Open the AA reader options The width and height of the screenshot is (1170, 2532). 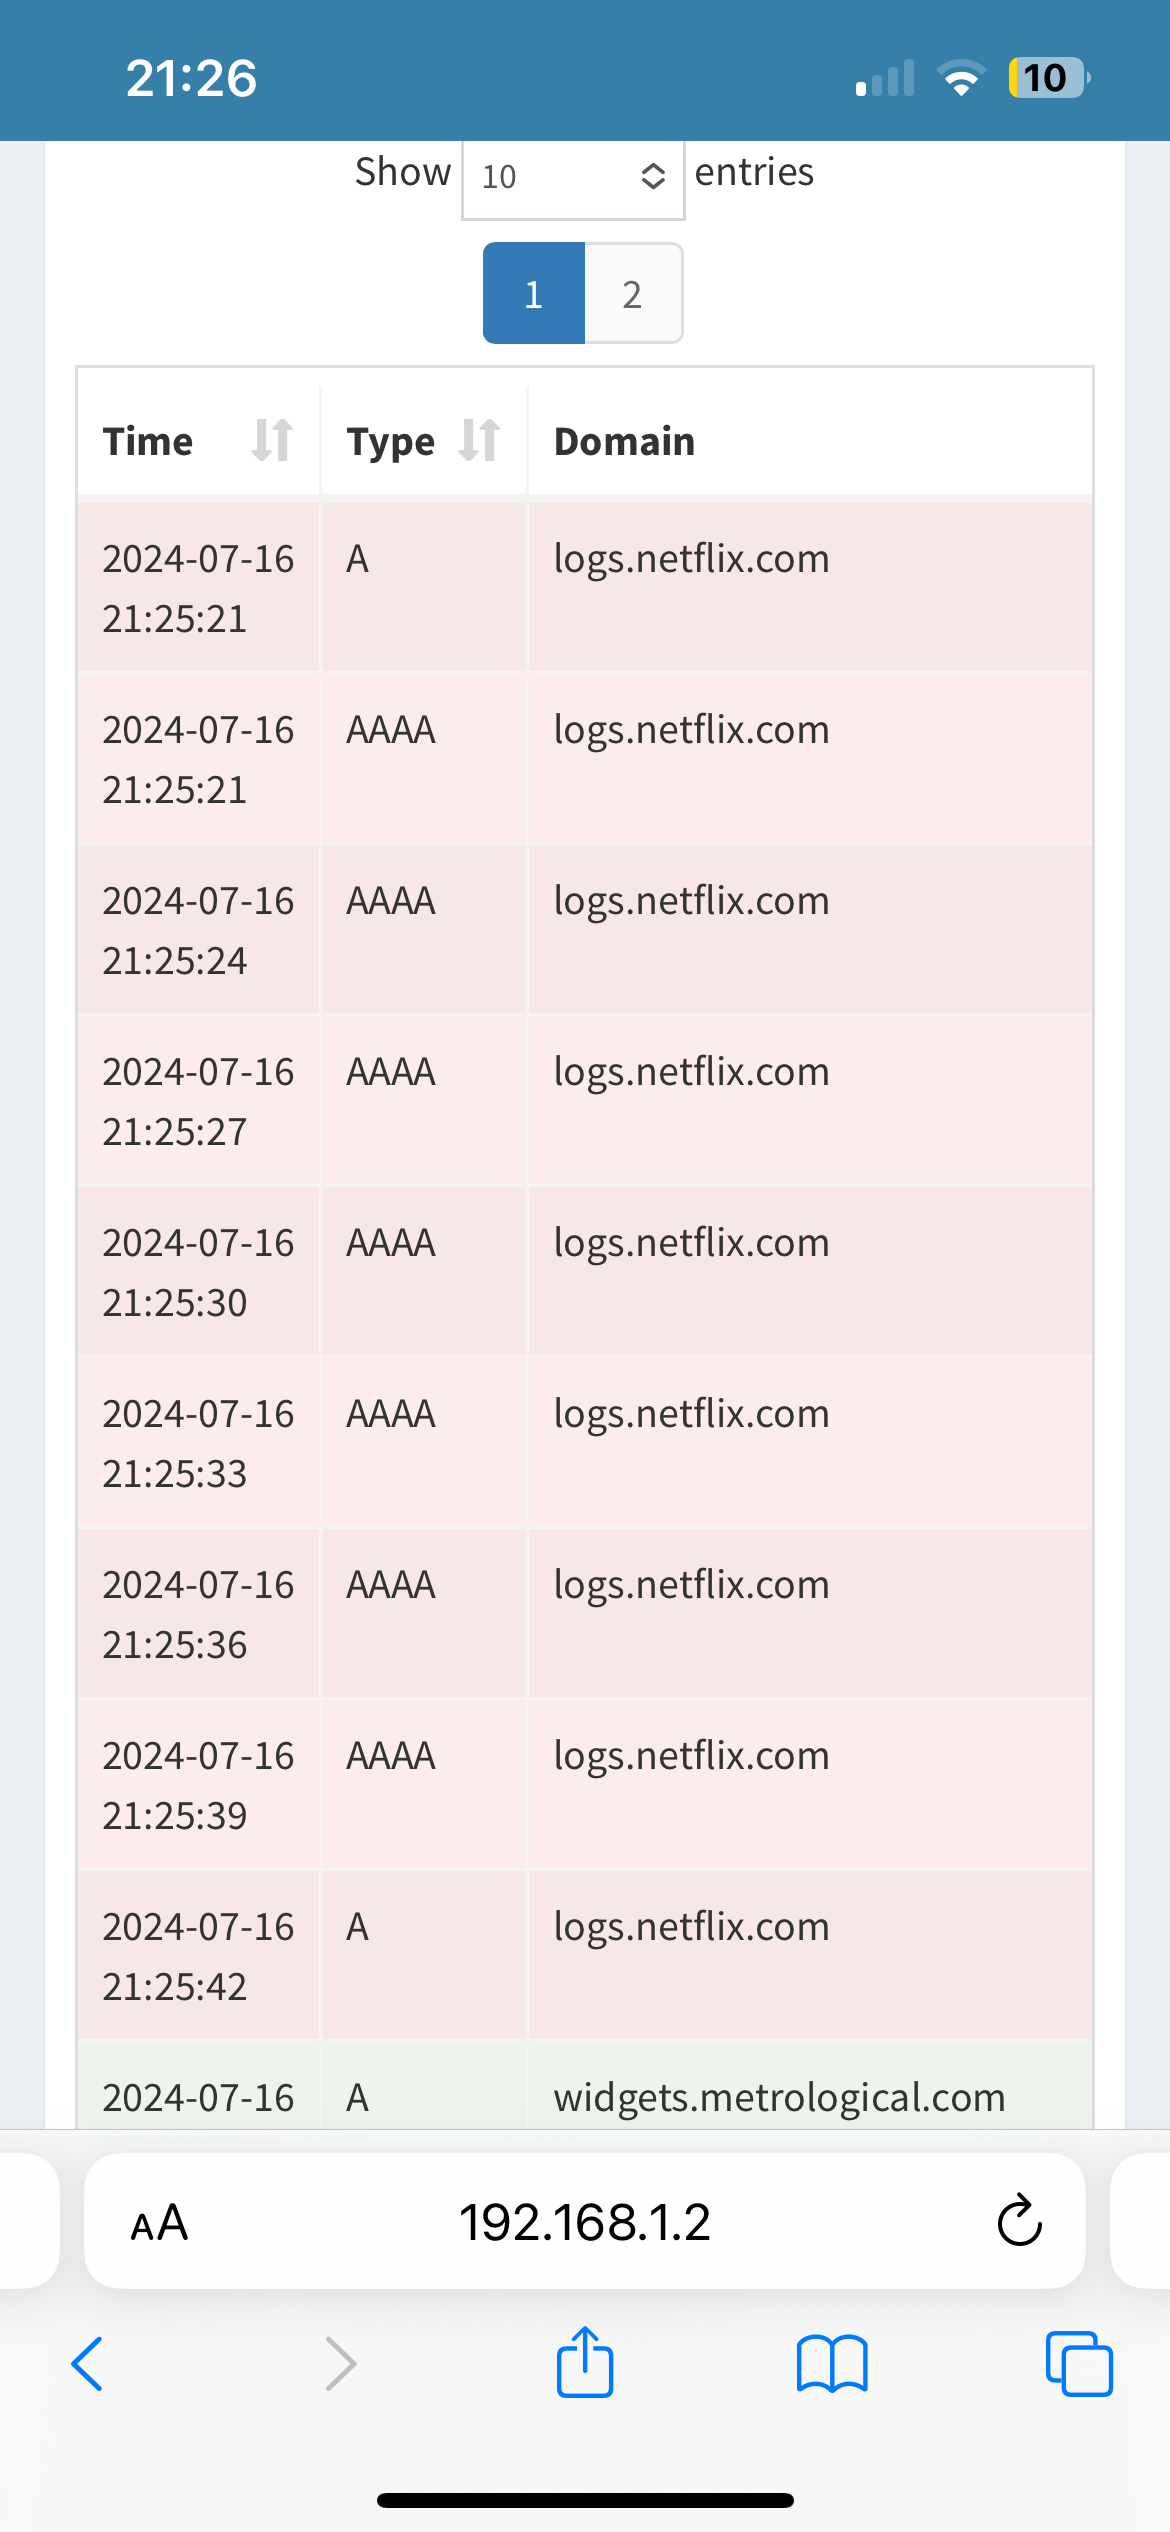tap(159, 2222)
